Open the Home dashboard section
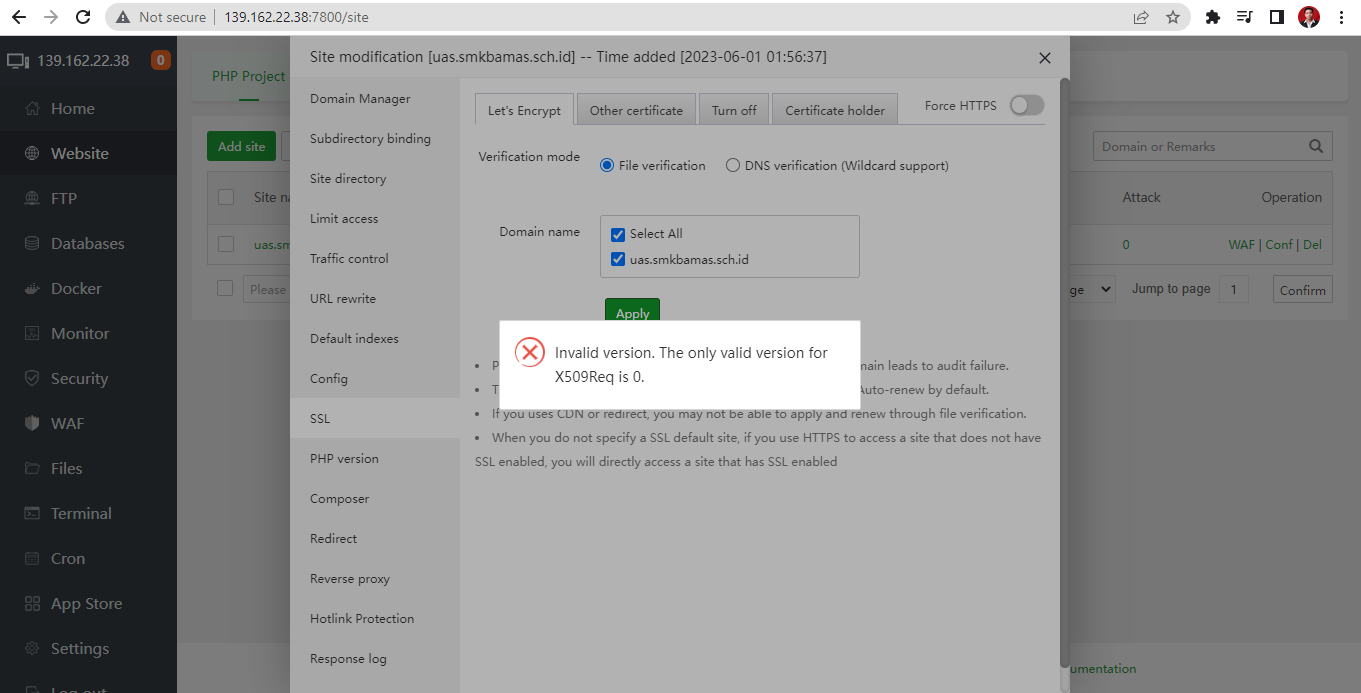 point(70,107)
